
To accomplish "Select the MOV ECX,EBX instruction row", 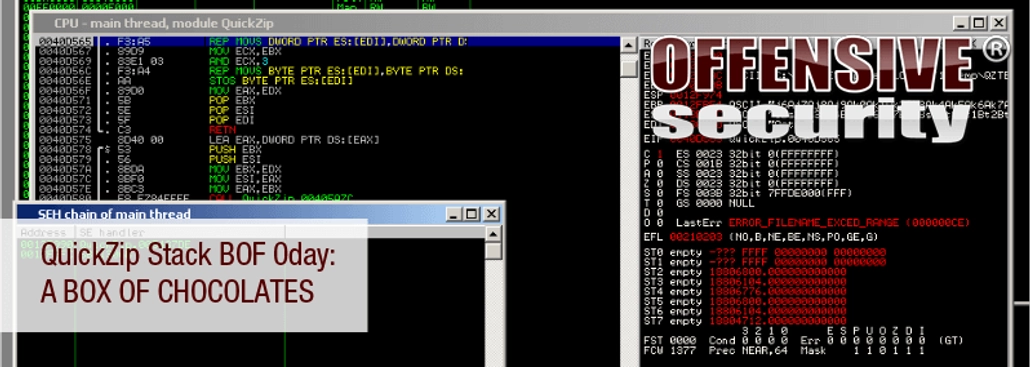I will 327,51.
